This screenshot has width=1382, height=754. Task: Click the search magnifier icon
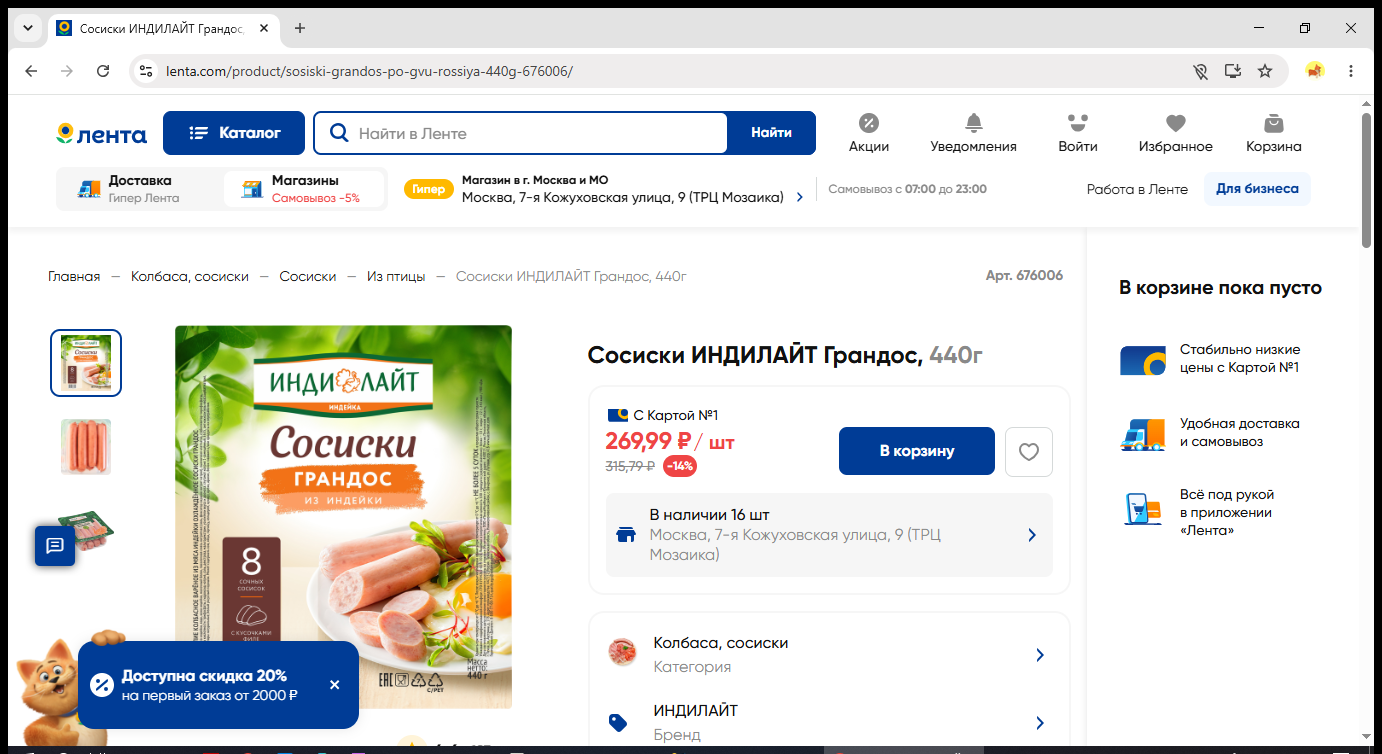(x=339, y=133)
